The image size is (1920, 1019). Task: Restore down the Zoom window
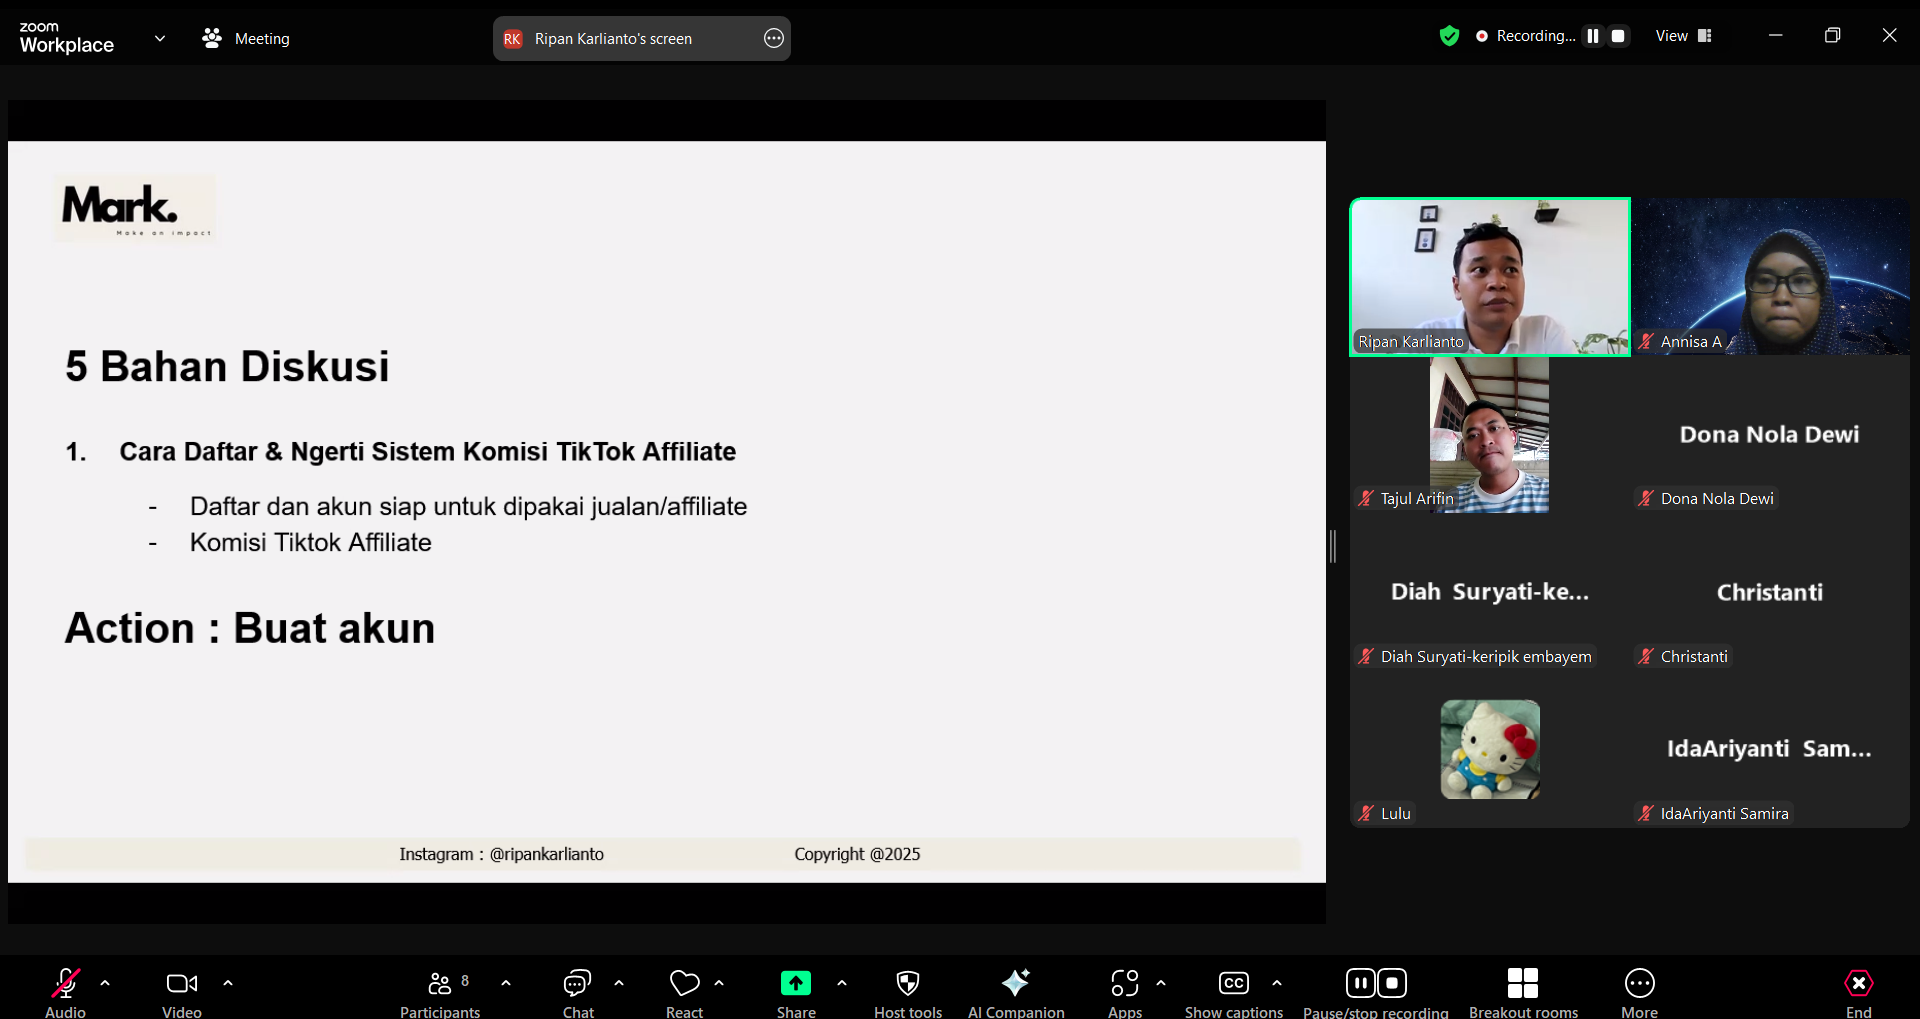1832,35
